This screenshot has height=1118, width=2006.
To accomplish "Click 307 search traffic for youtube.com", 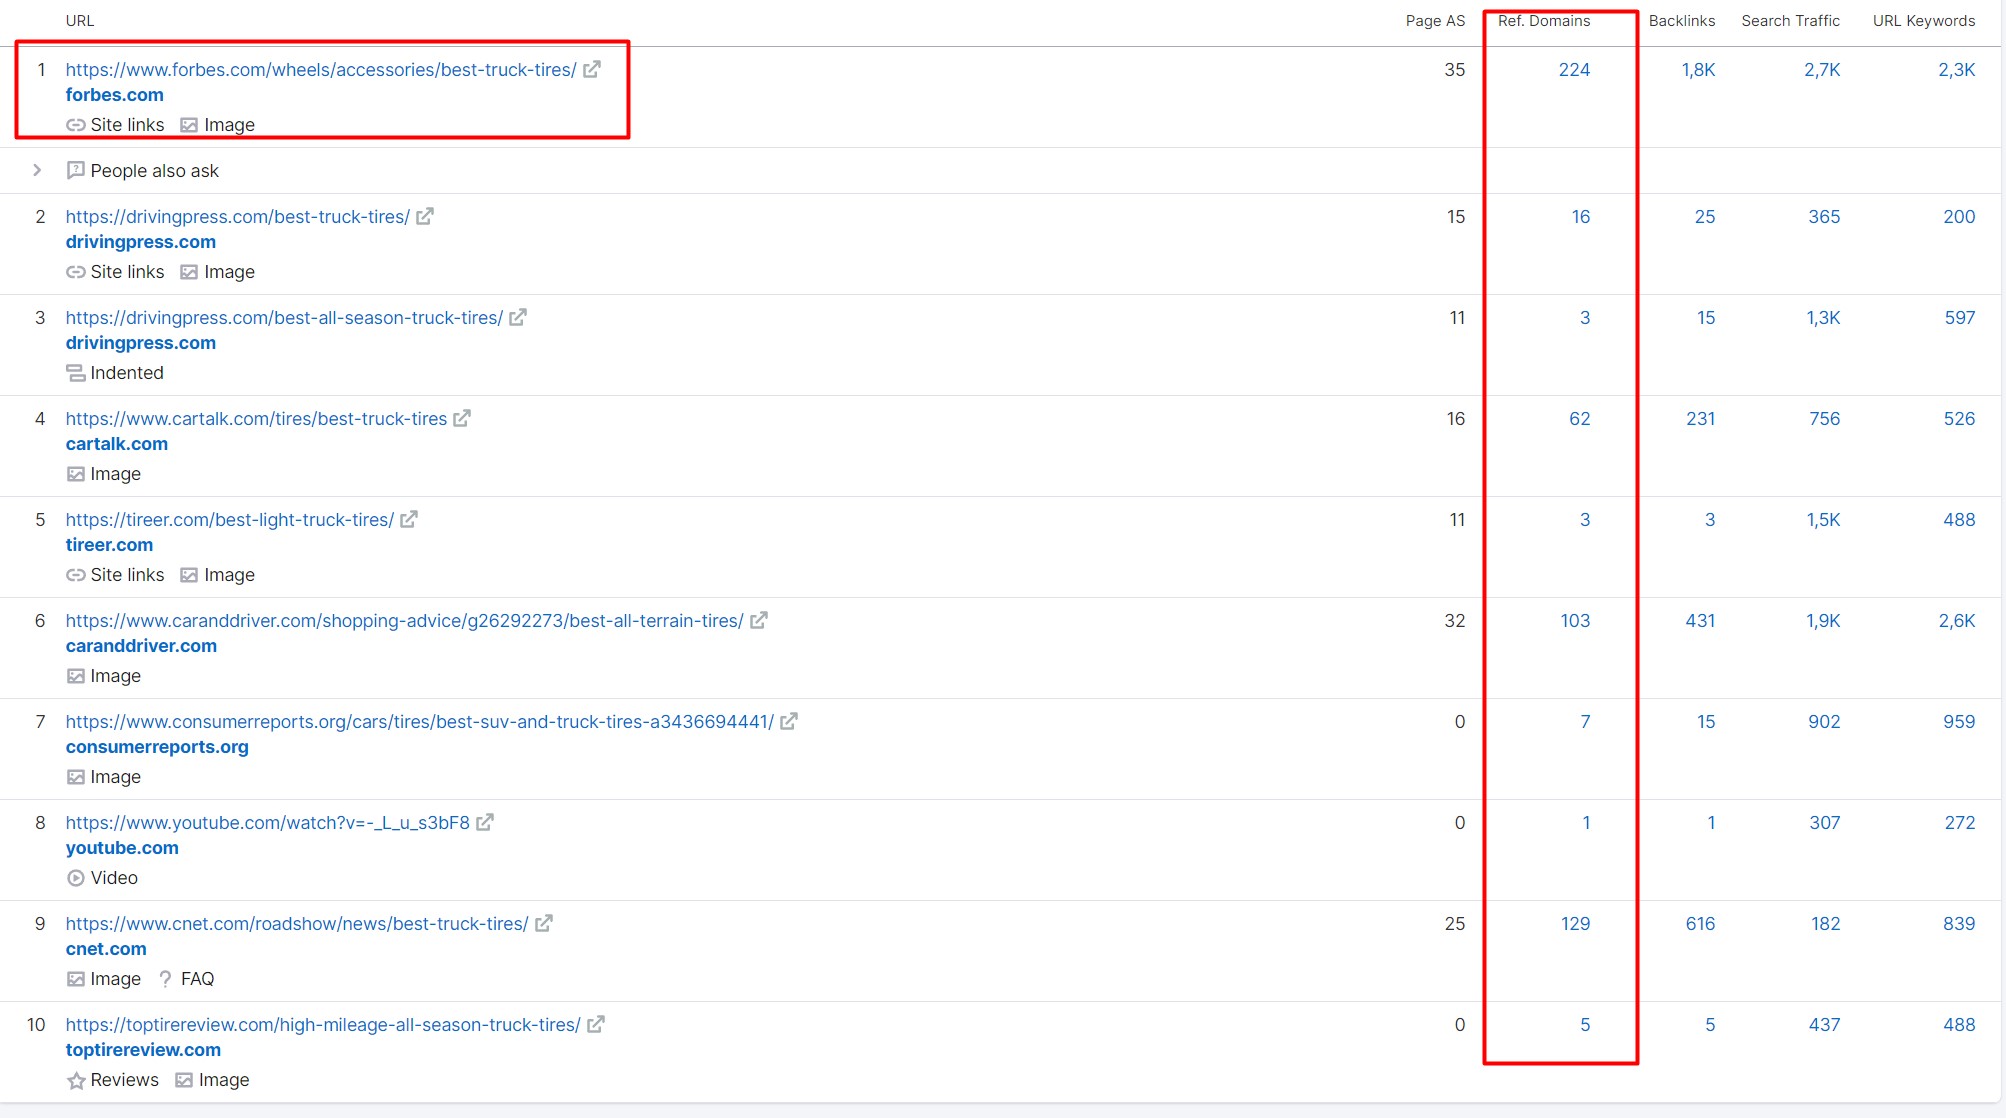I will pyautogui.click(x=1824, y=822).
